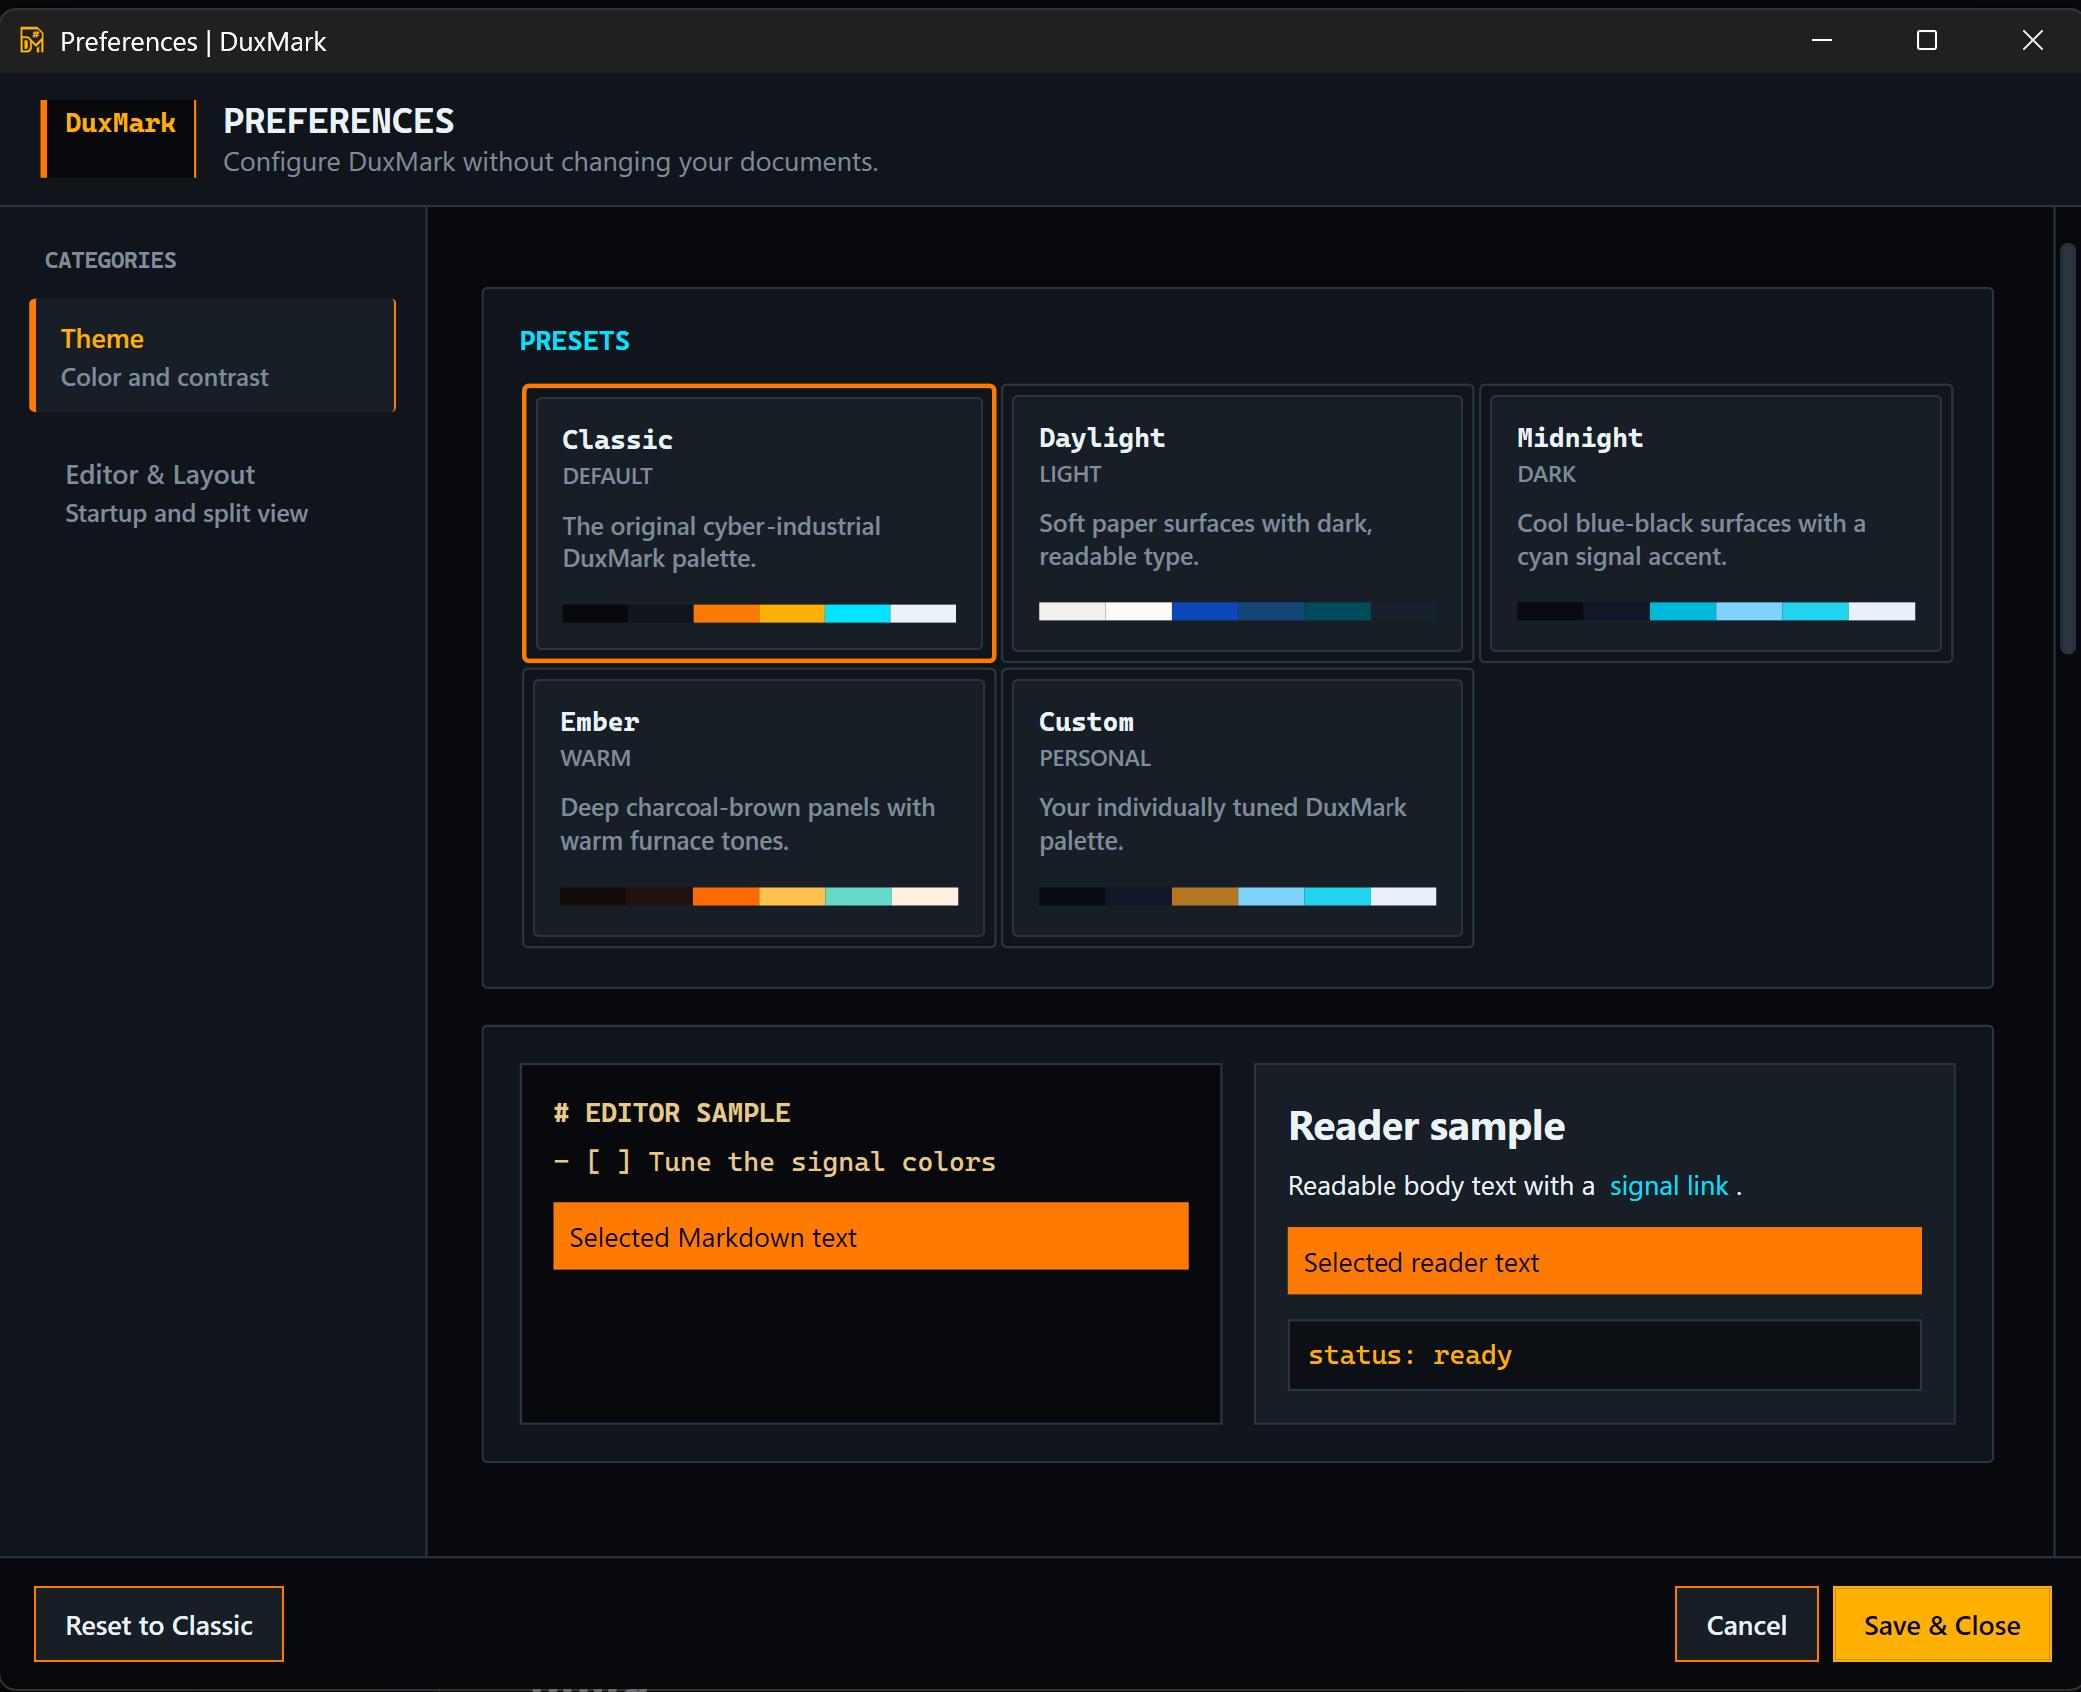Viewport: 2081px width, 1692px height.
Task: Click 'Soft paper surfaces' description text
Action: 1205,540
